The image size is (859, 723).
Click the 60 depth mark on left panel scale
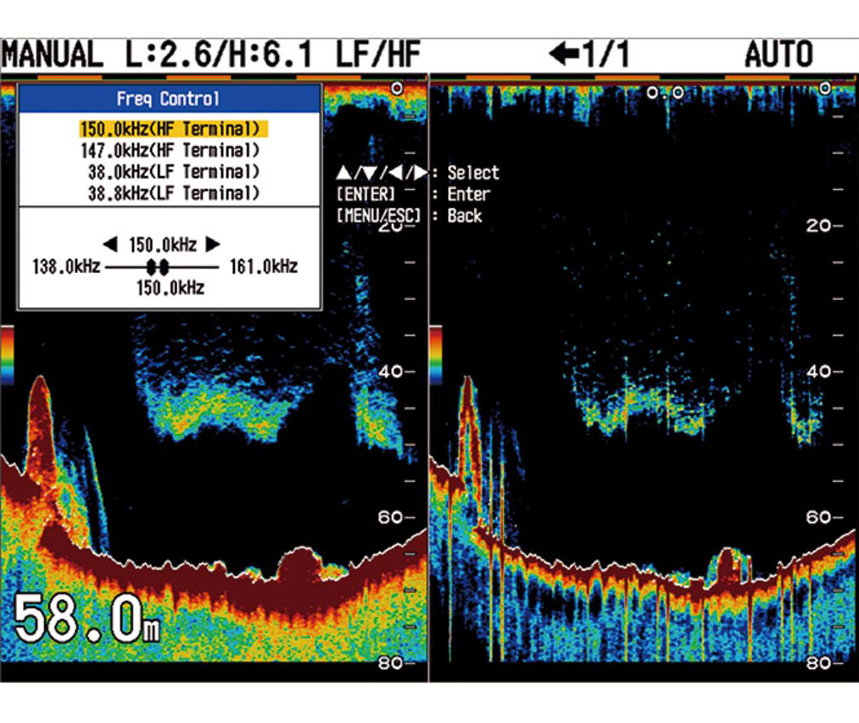click(391, 517)
